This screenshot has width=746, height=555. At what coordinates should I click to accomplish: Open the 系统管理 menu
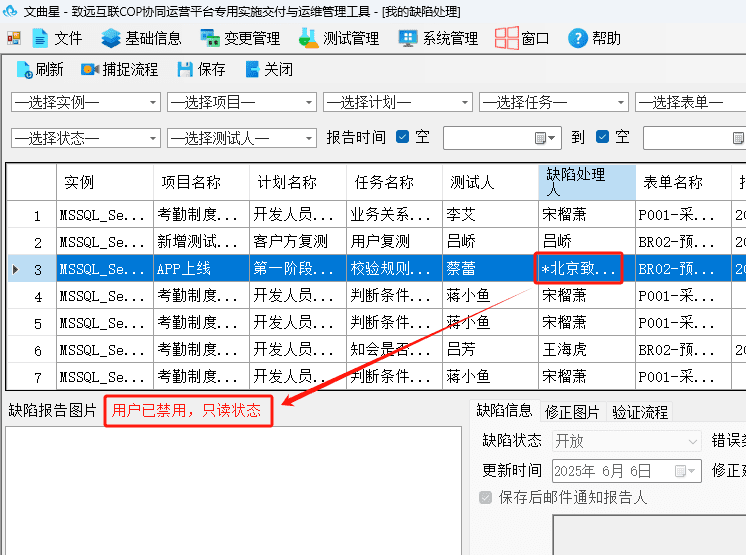(438, 39)
